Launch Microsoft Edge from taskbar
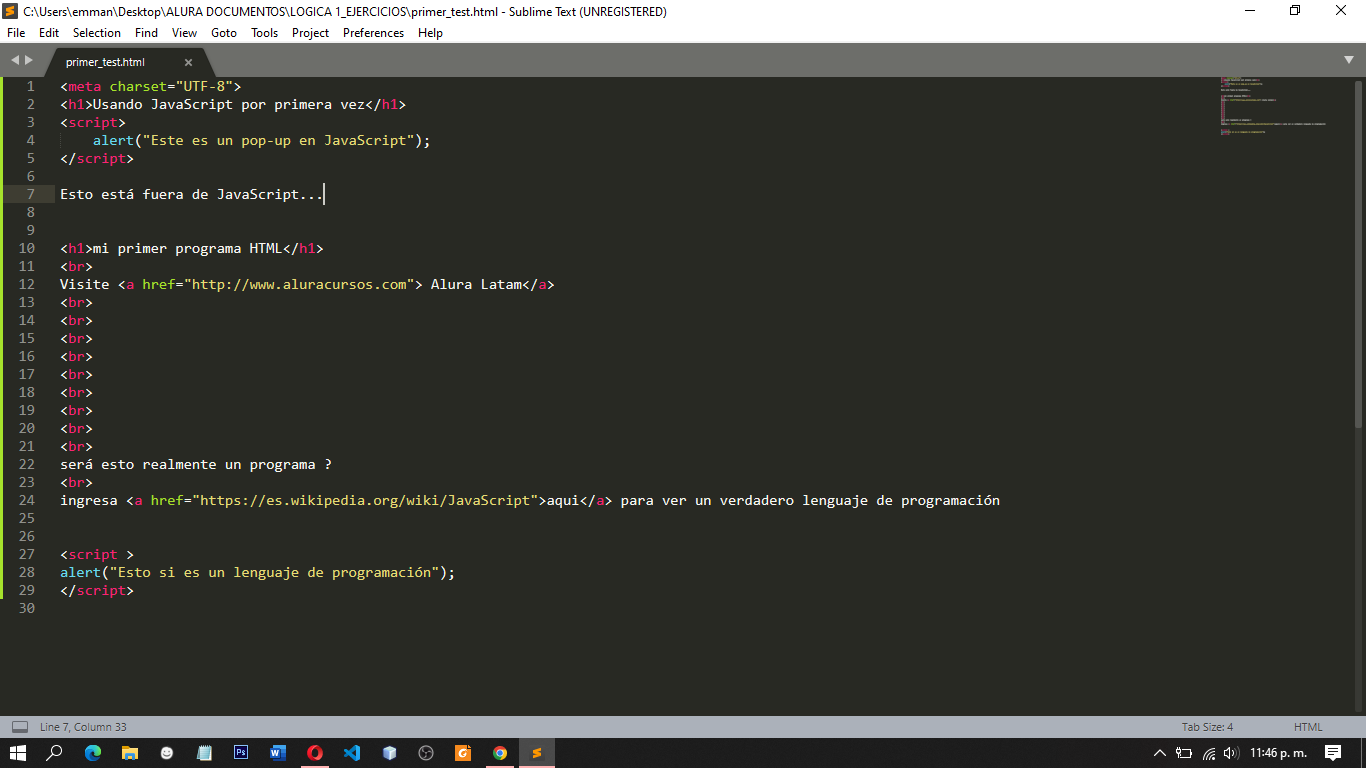 (x=93, y=753)
